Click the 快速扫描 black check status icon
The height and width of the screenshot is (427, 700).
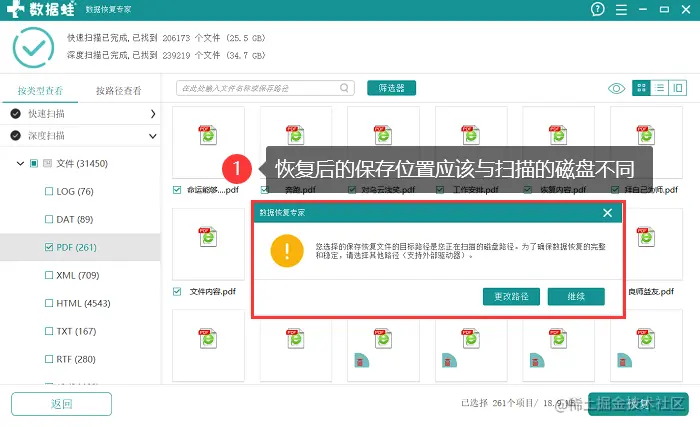[16, 114]
